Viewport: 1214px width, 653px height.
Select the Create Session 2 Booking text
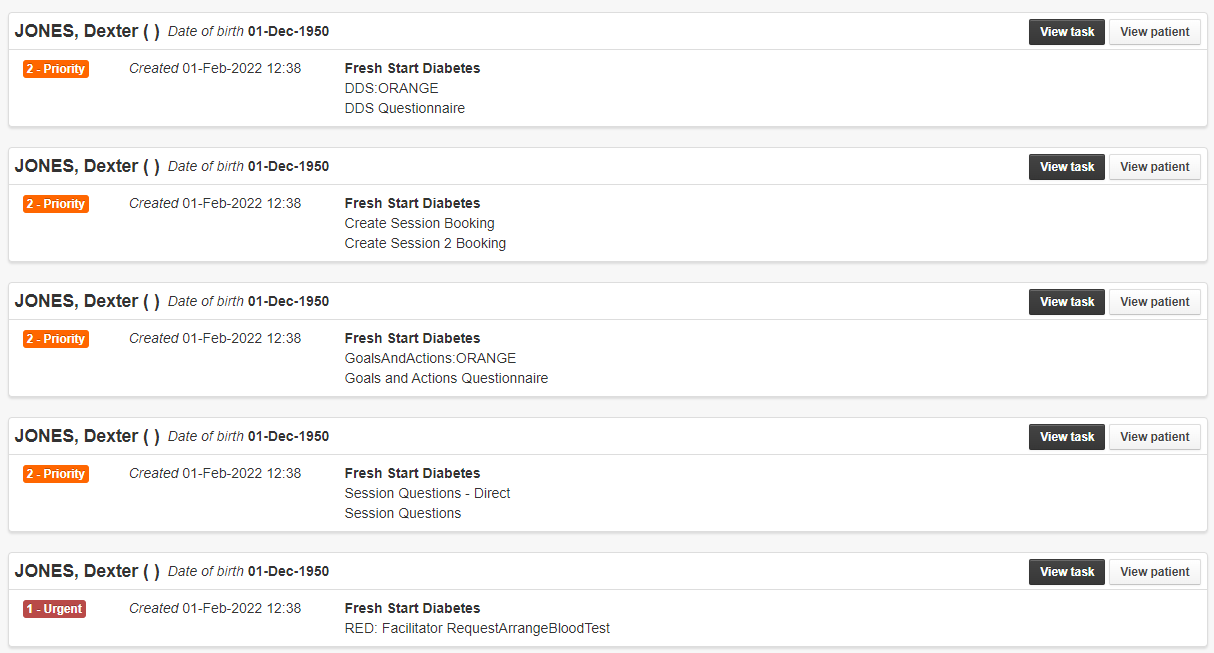point(425,243)
